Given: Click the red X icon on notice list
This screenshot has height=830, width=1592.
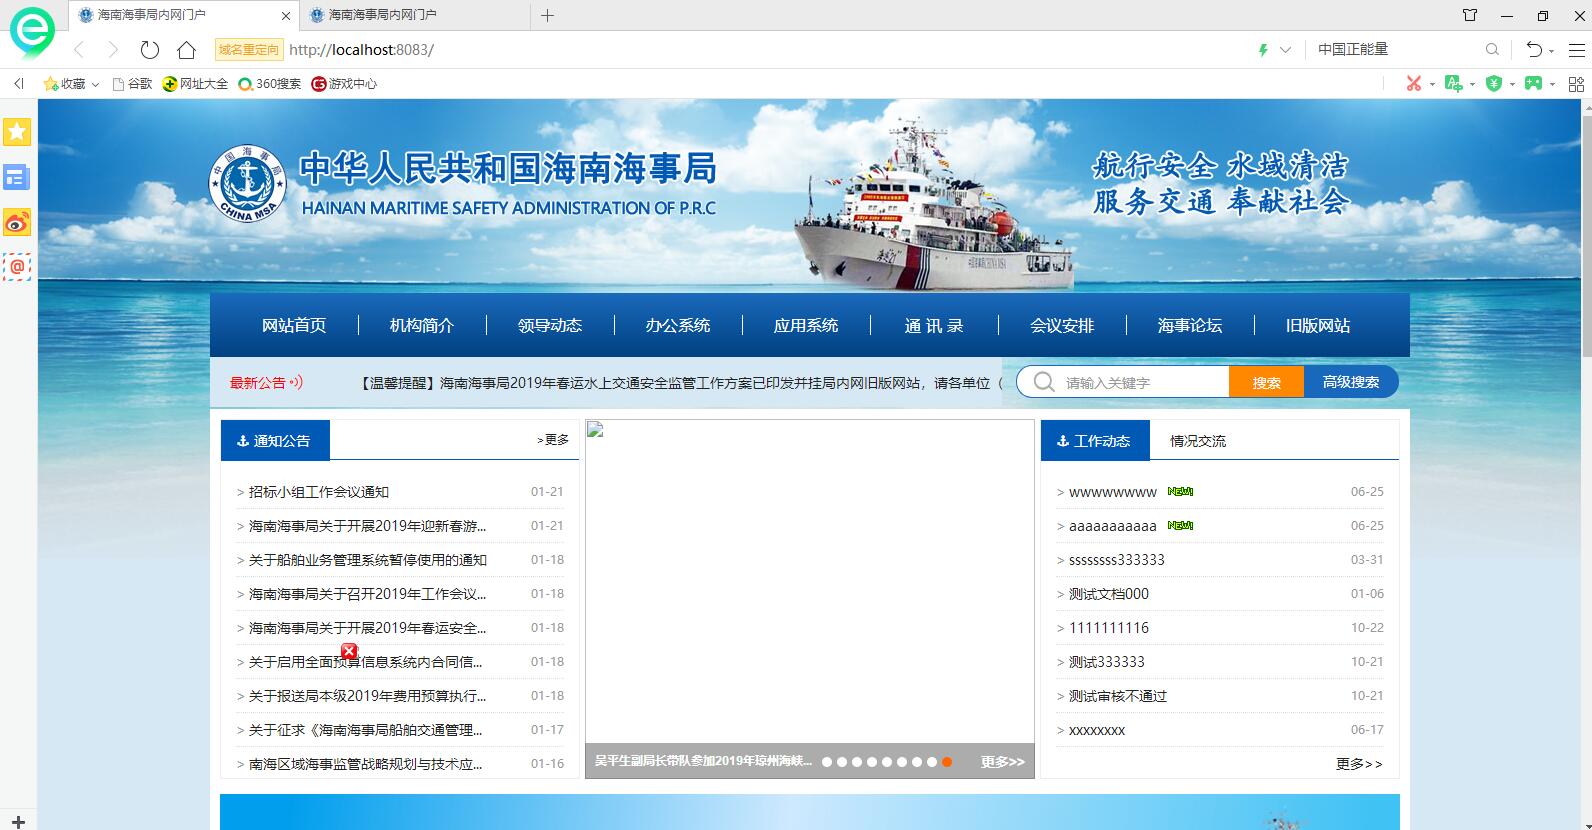Looking at the screenshot, I should (349, 651).
